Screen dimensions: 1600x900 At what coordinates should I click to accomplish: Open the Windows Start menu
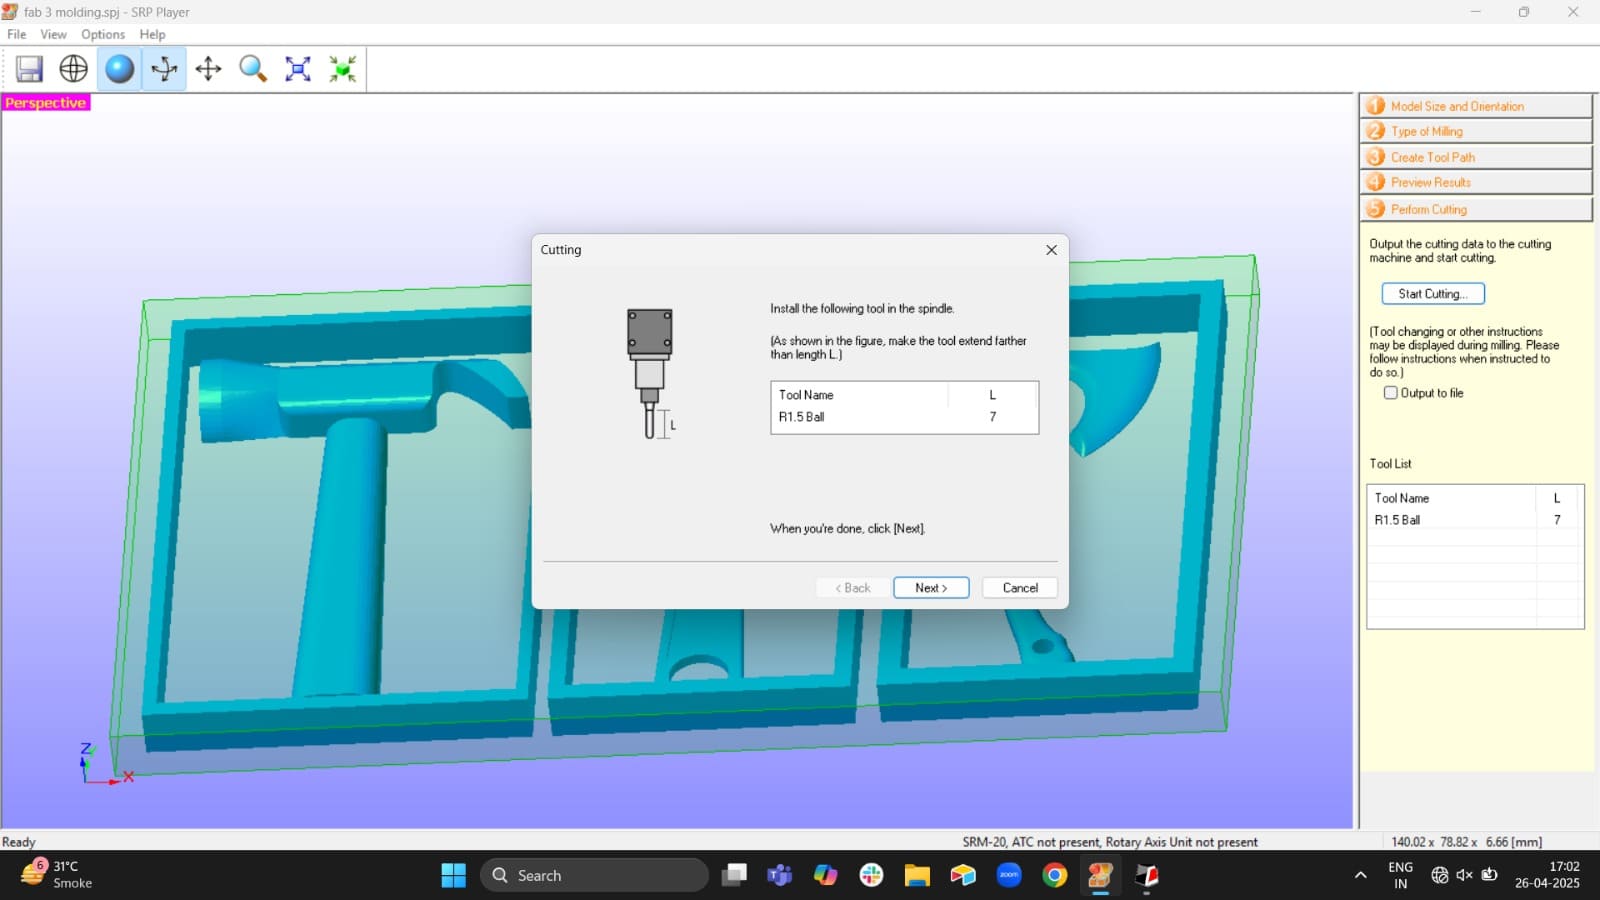tap(453, 876)
